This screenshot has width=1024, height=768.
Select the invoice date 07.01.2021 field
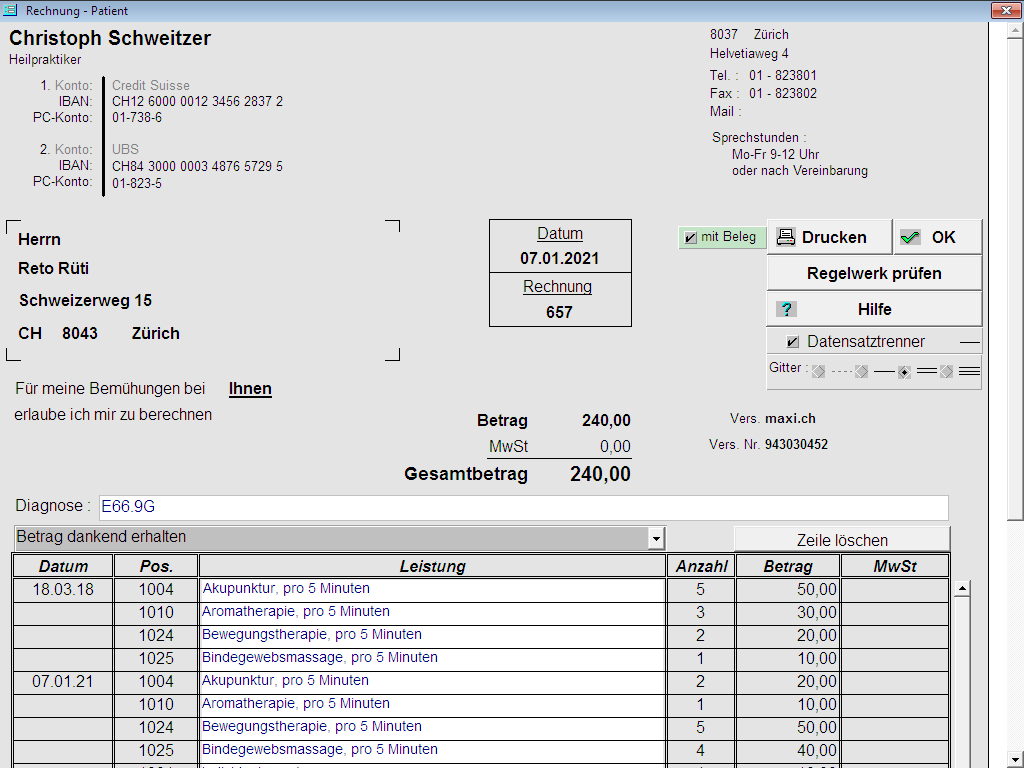point(559,258)
